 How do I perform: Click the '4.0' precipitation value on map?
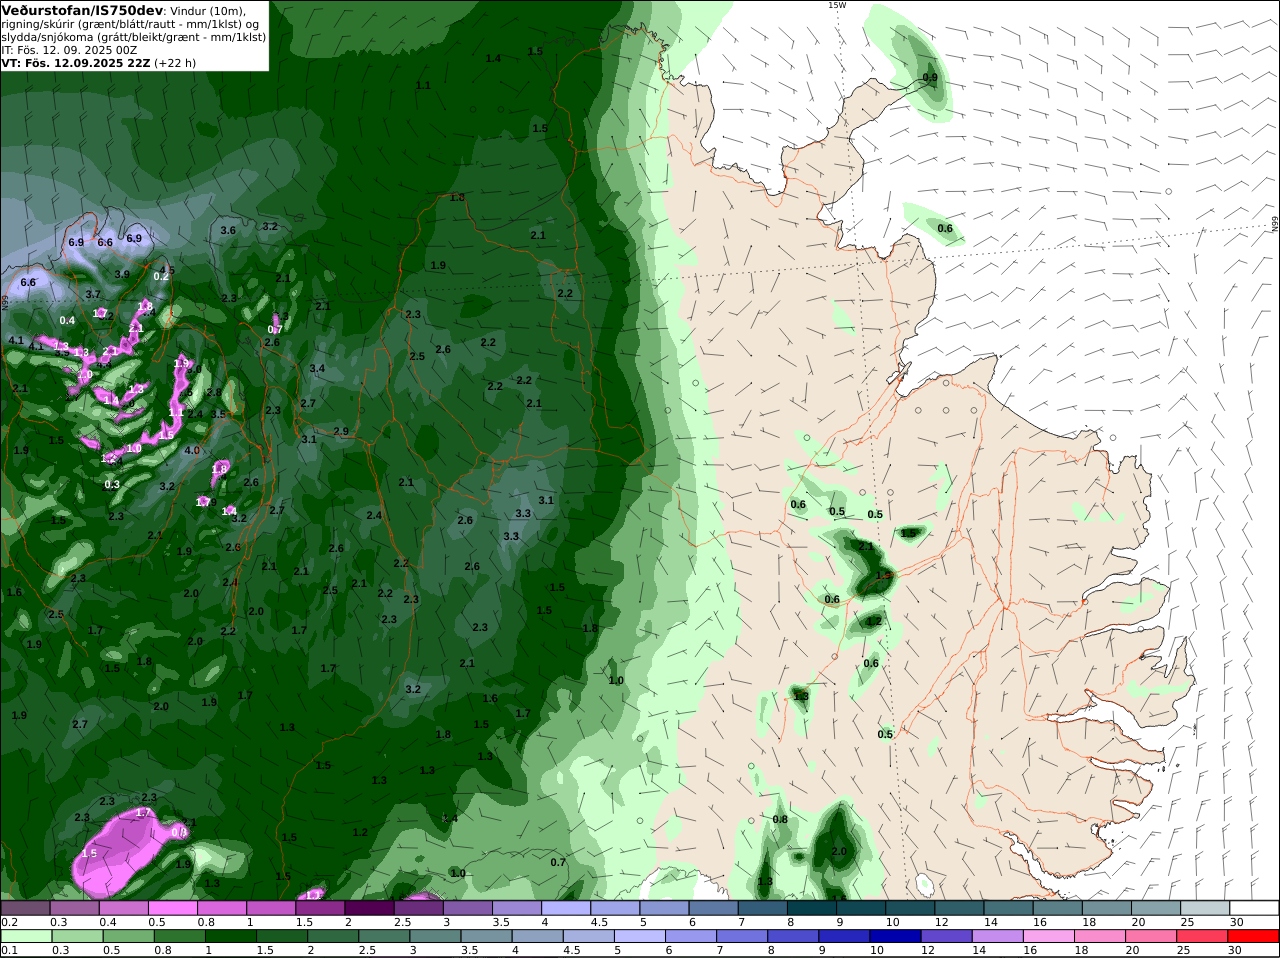(x=193, y=450)
